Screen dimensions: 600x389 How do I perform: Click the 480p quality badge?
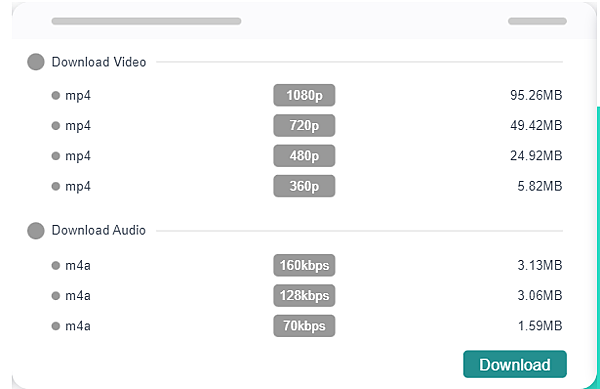pyautogui.click(x=304, y=156)
